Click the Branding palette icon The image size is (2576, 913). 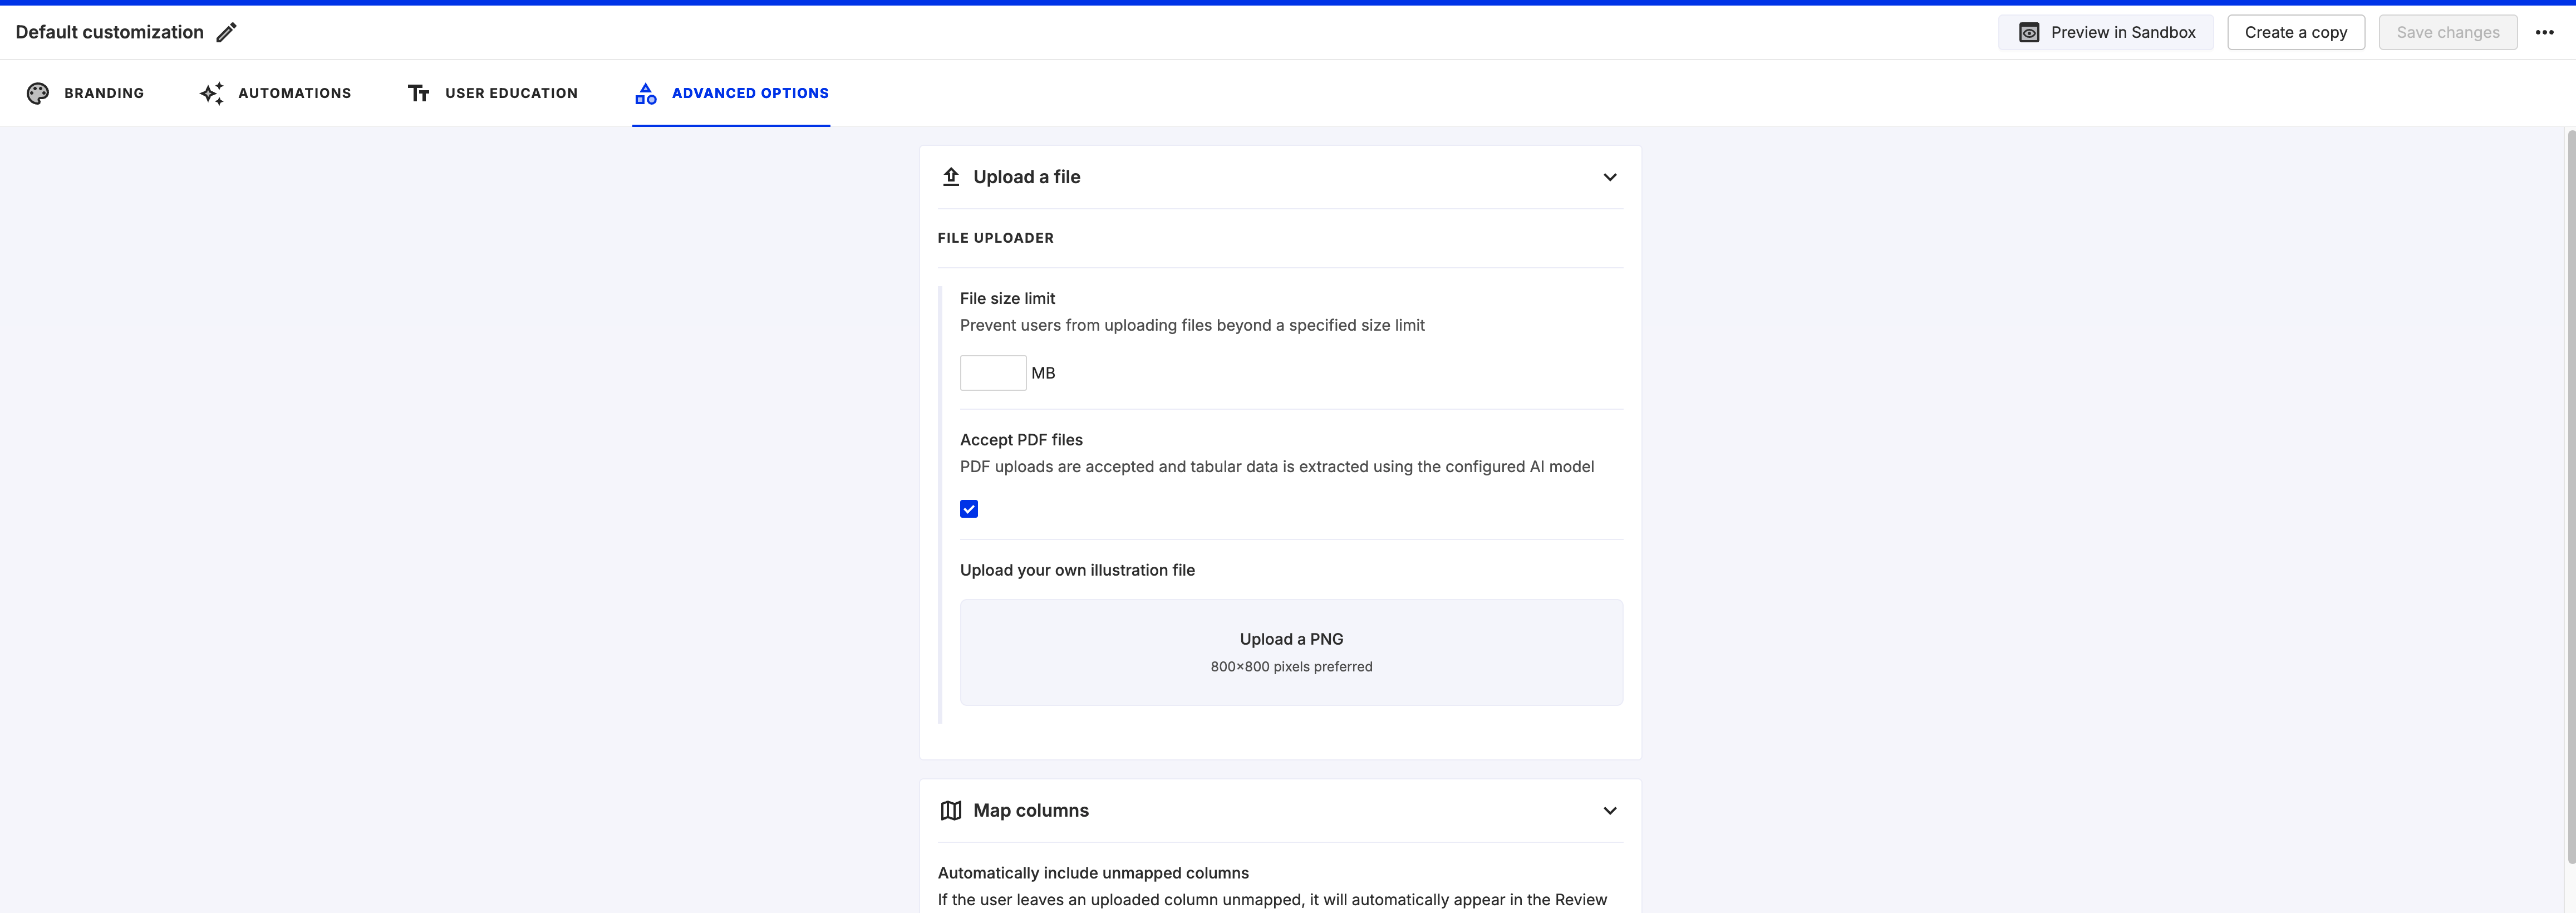coord(38,93)
